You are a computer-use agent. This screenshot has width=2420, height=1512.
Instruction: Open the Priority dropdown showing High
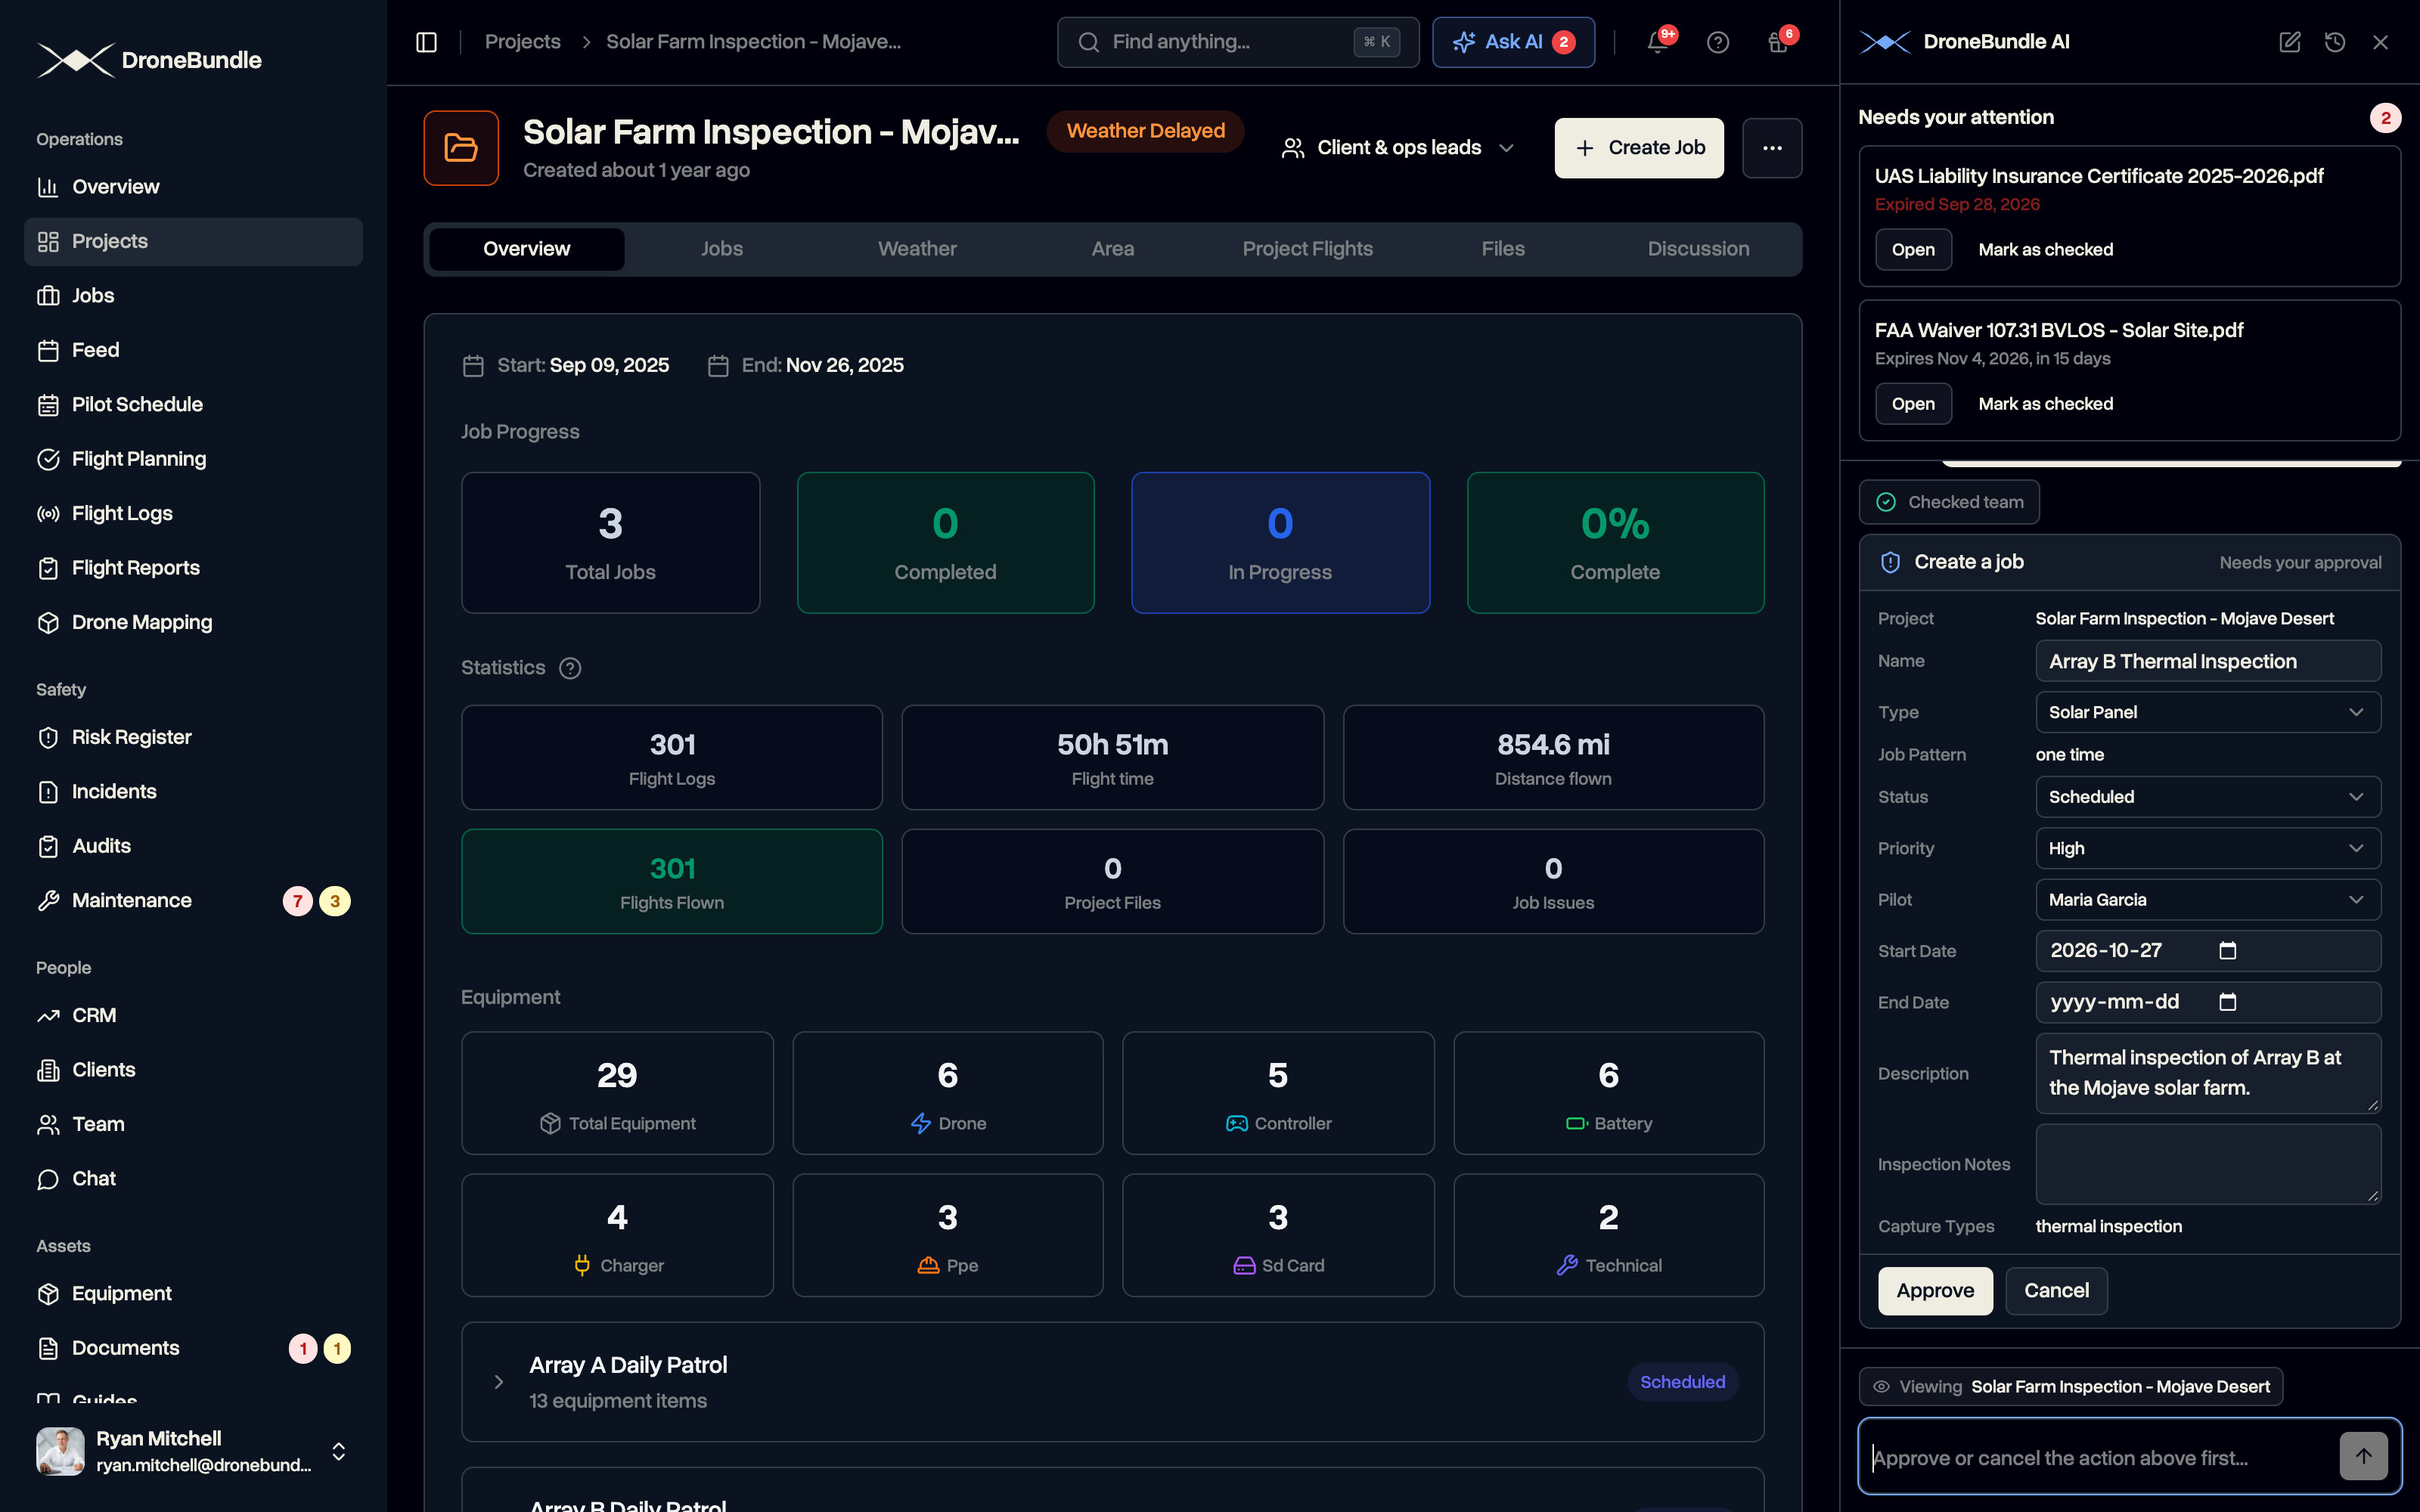2208,848
